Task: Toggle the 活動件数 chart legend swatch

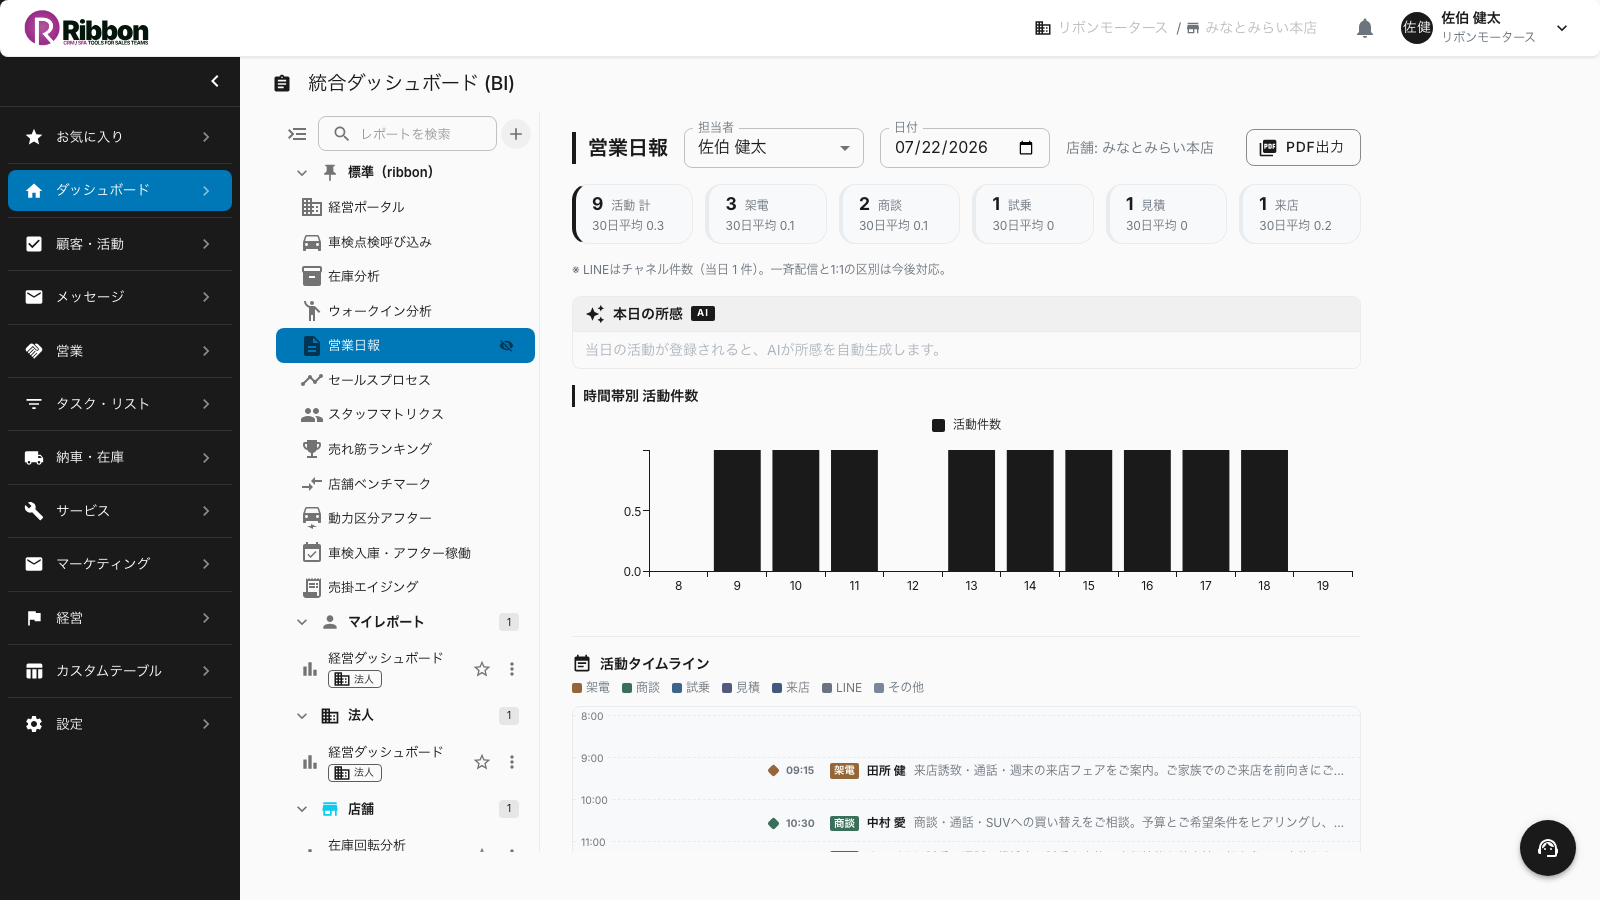Action: pos(938,425)
